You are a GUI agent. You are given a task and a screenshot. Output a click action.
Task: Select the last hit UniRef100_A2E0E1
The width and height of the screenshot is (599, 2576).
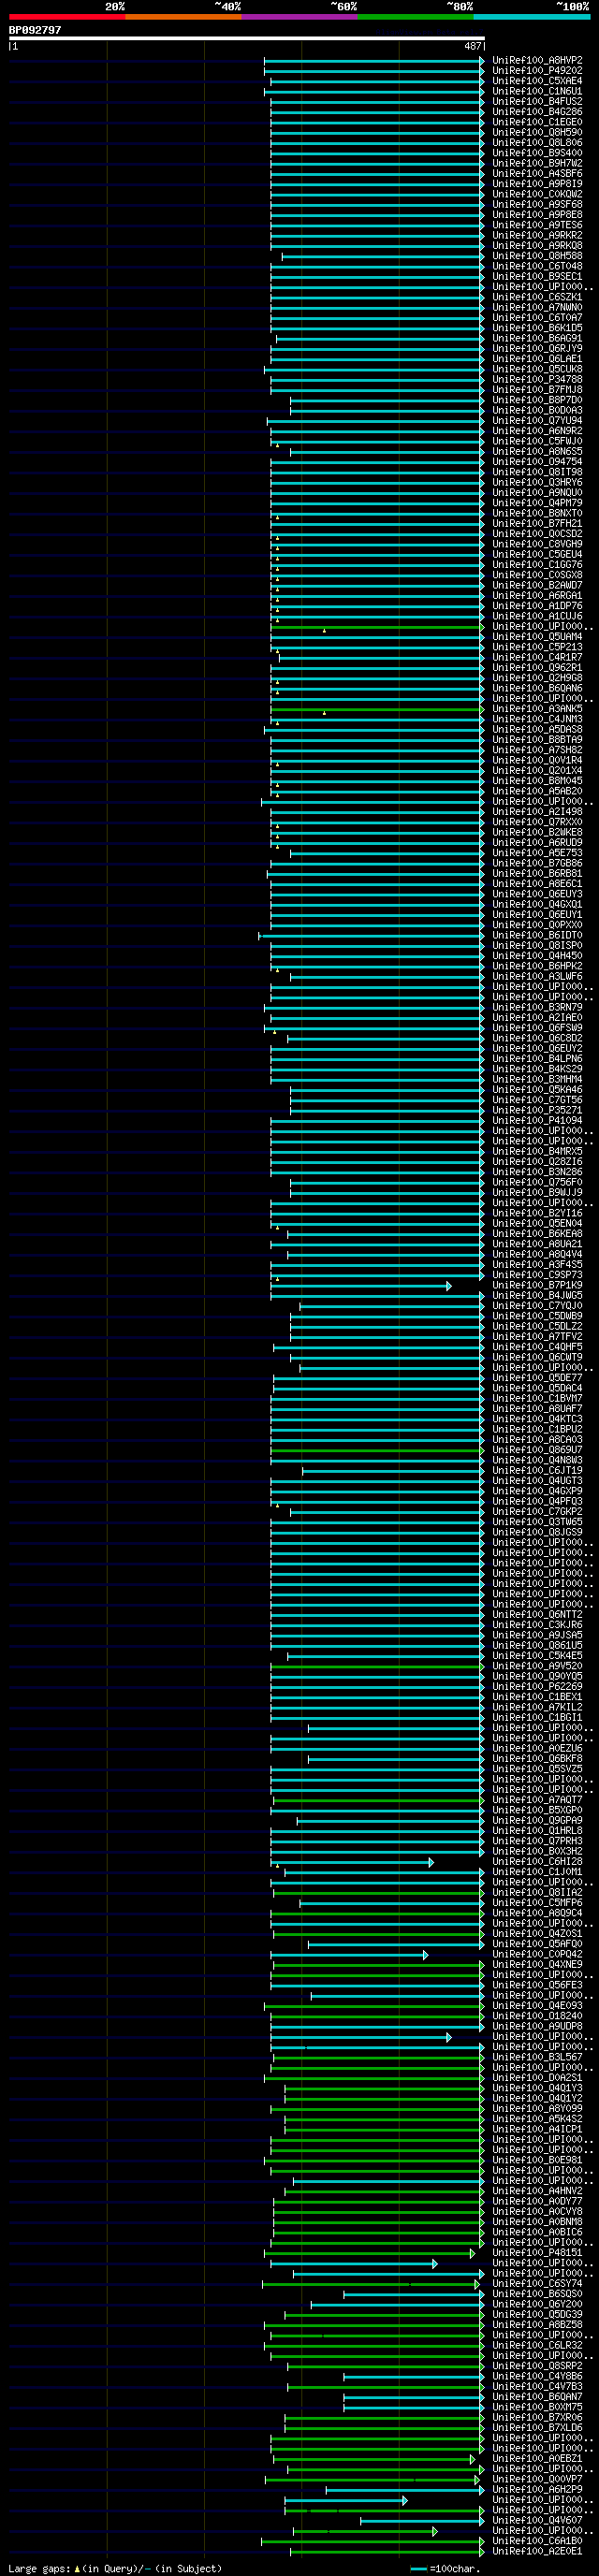[x=537, y=2552]
